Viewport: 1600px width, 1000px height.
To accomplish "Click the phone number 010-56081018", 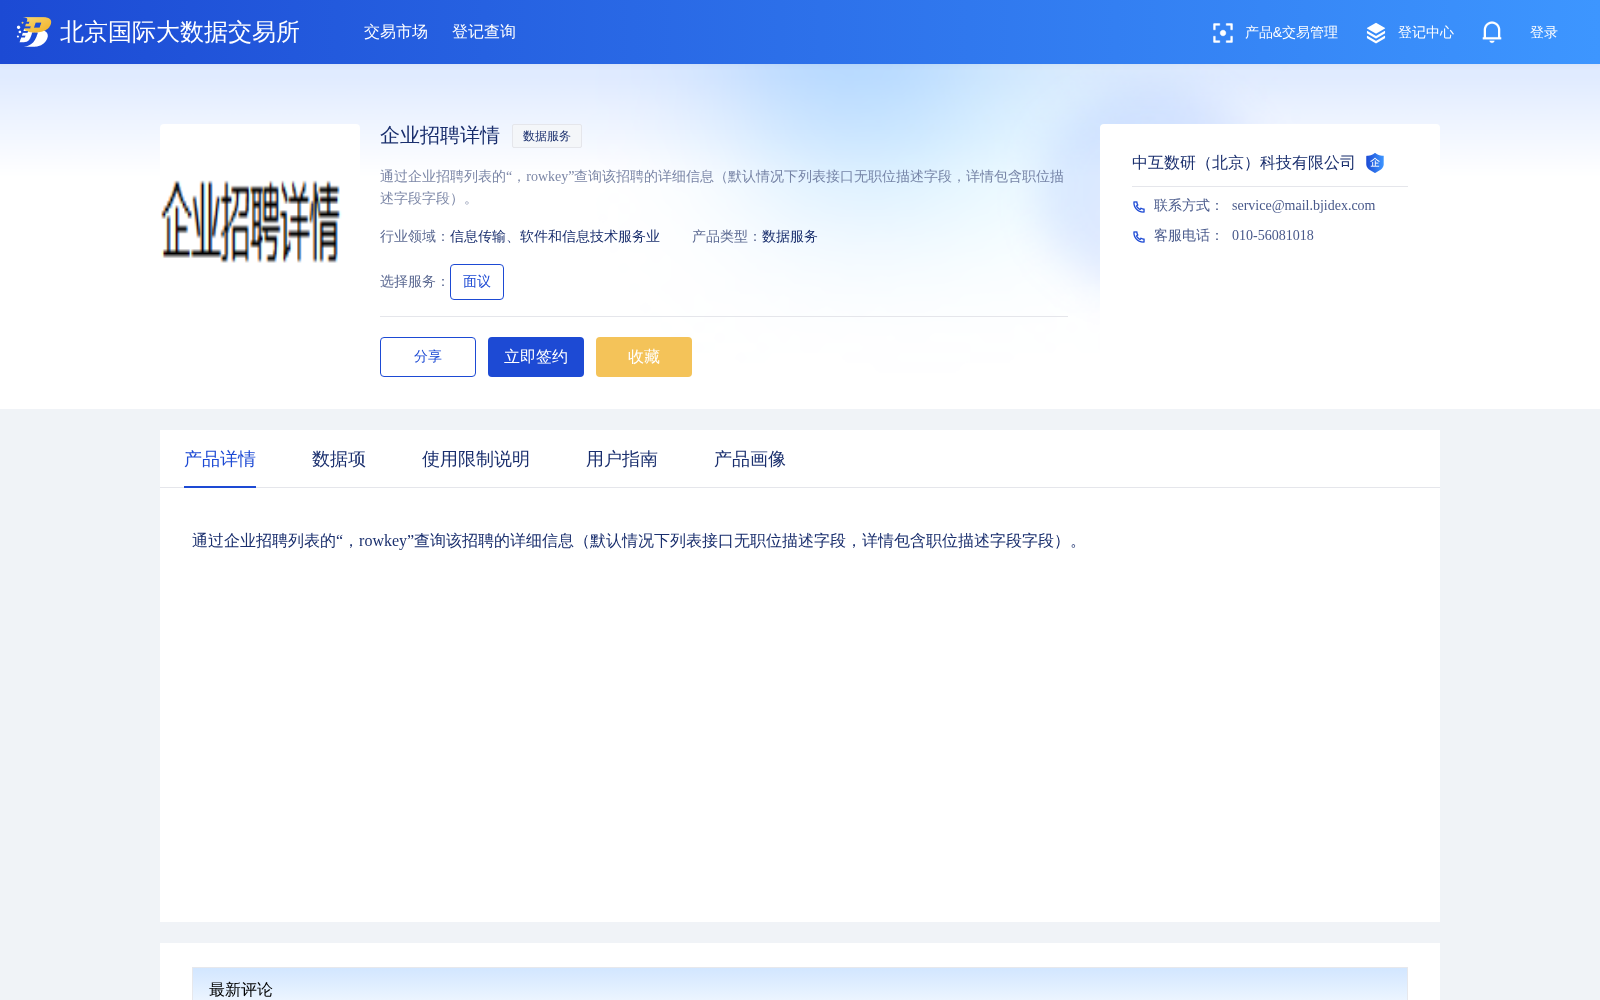I will click(x=1273, y=235).
